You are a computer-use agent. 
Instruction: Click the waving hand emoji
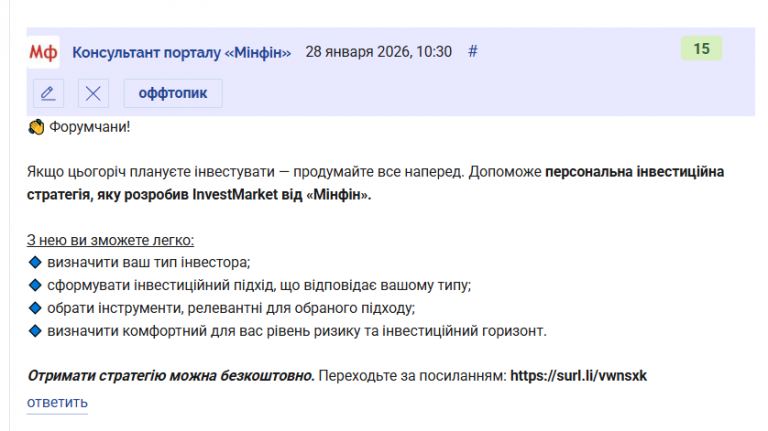(35, 128)
